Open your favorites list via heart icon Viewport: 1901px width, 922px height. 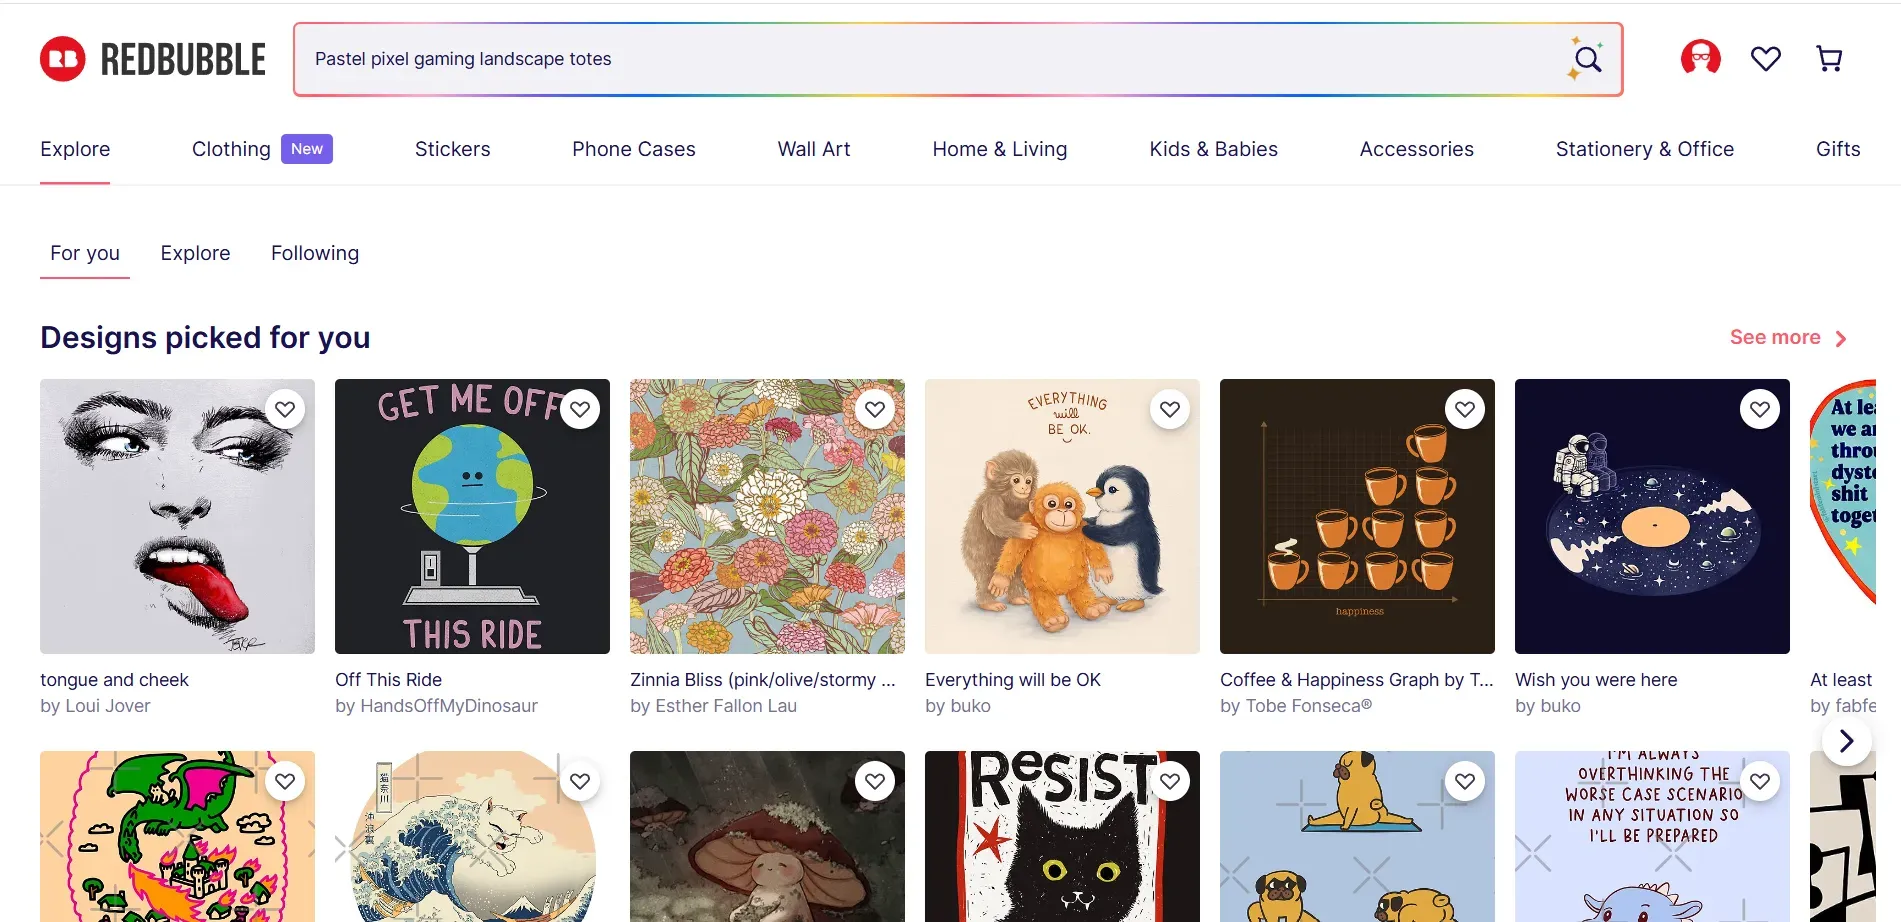click(x=1765, y=58)
